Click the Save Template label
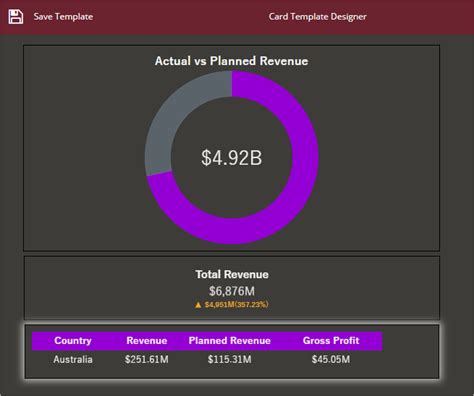This screenshot has width=474, height=396. pos(63,17)
